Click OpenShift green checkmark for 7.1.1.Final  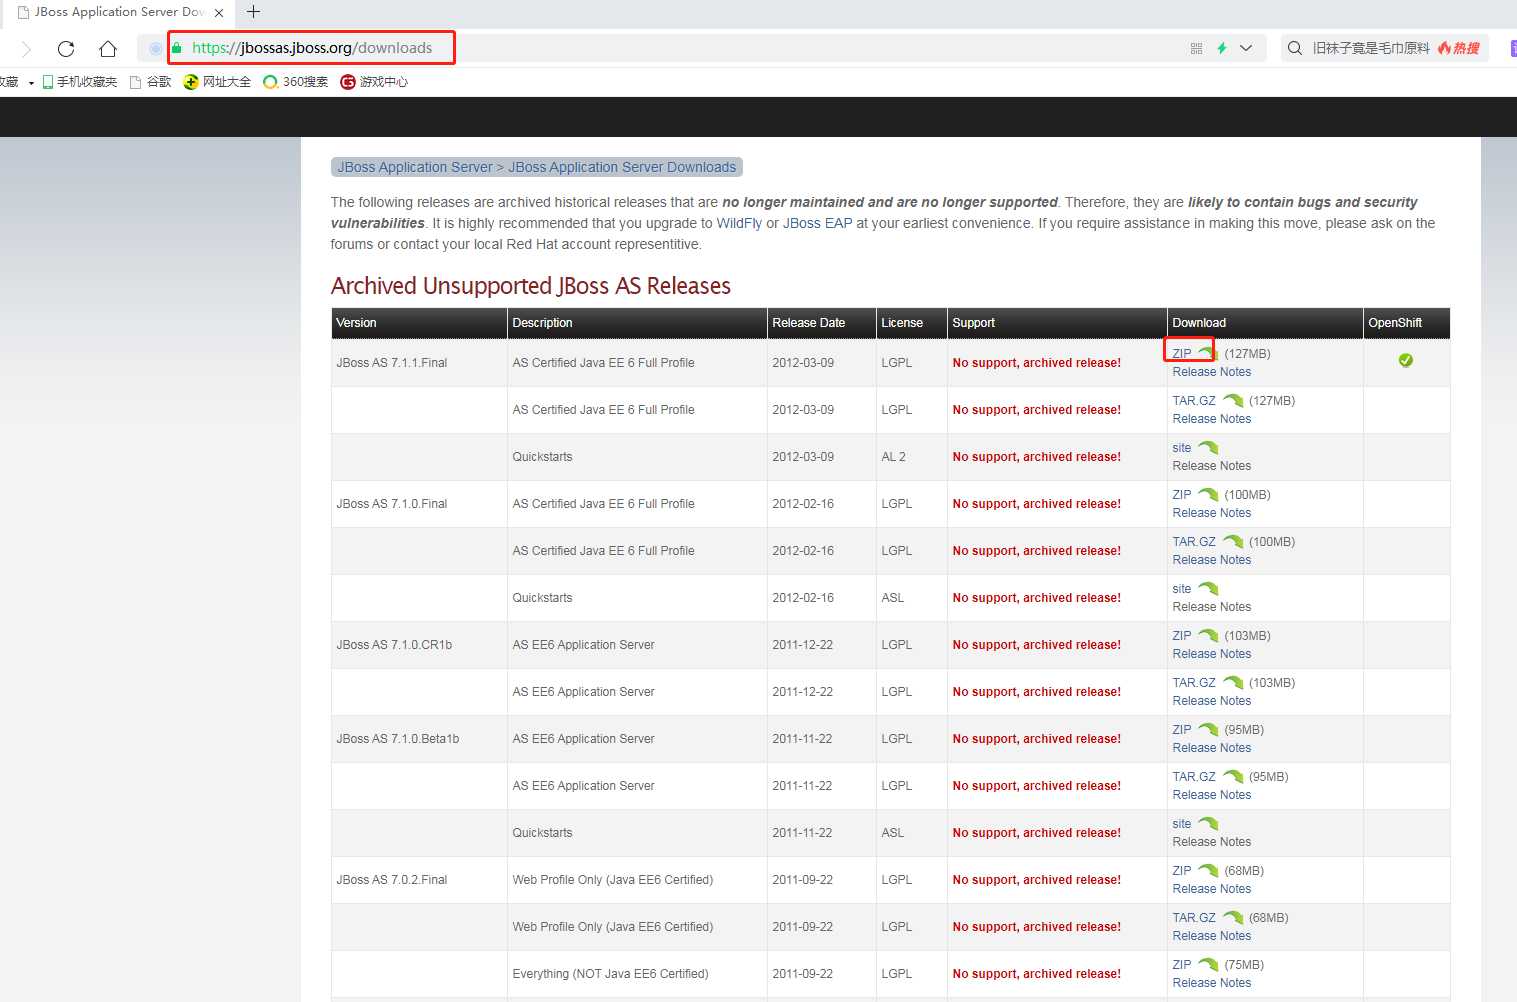click(1405, 360)
